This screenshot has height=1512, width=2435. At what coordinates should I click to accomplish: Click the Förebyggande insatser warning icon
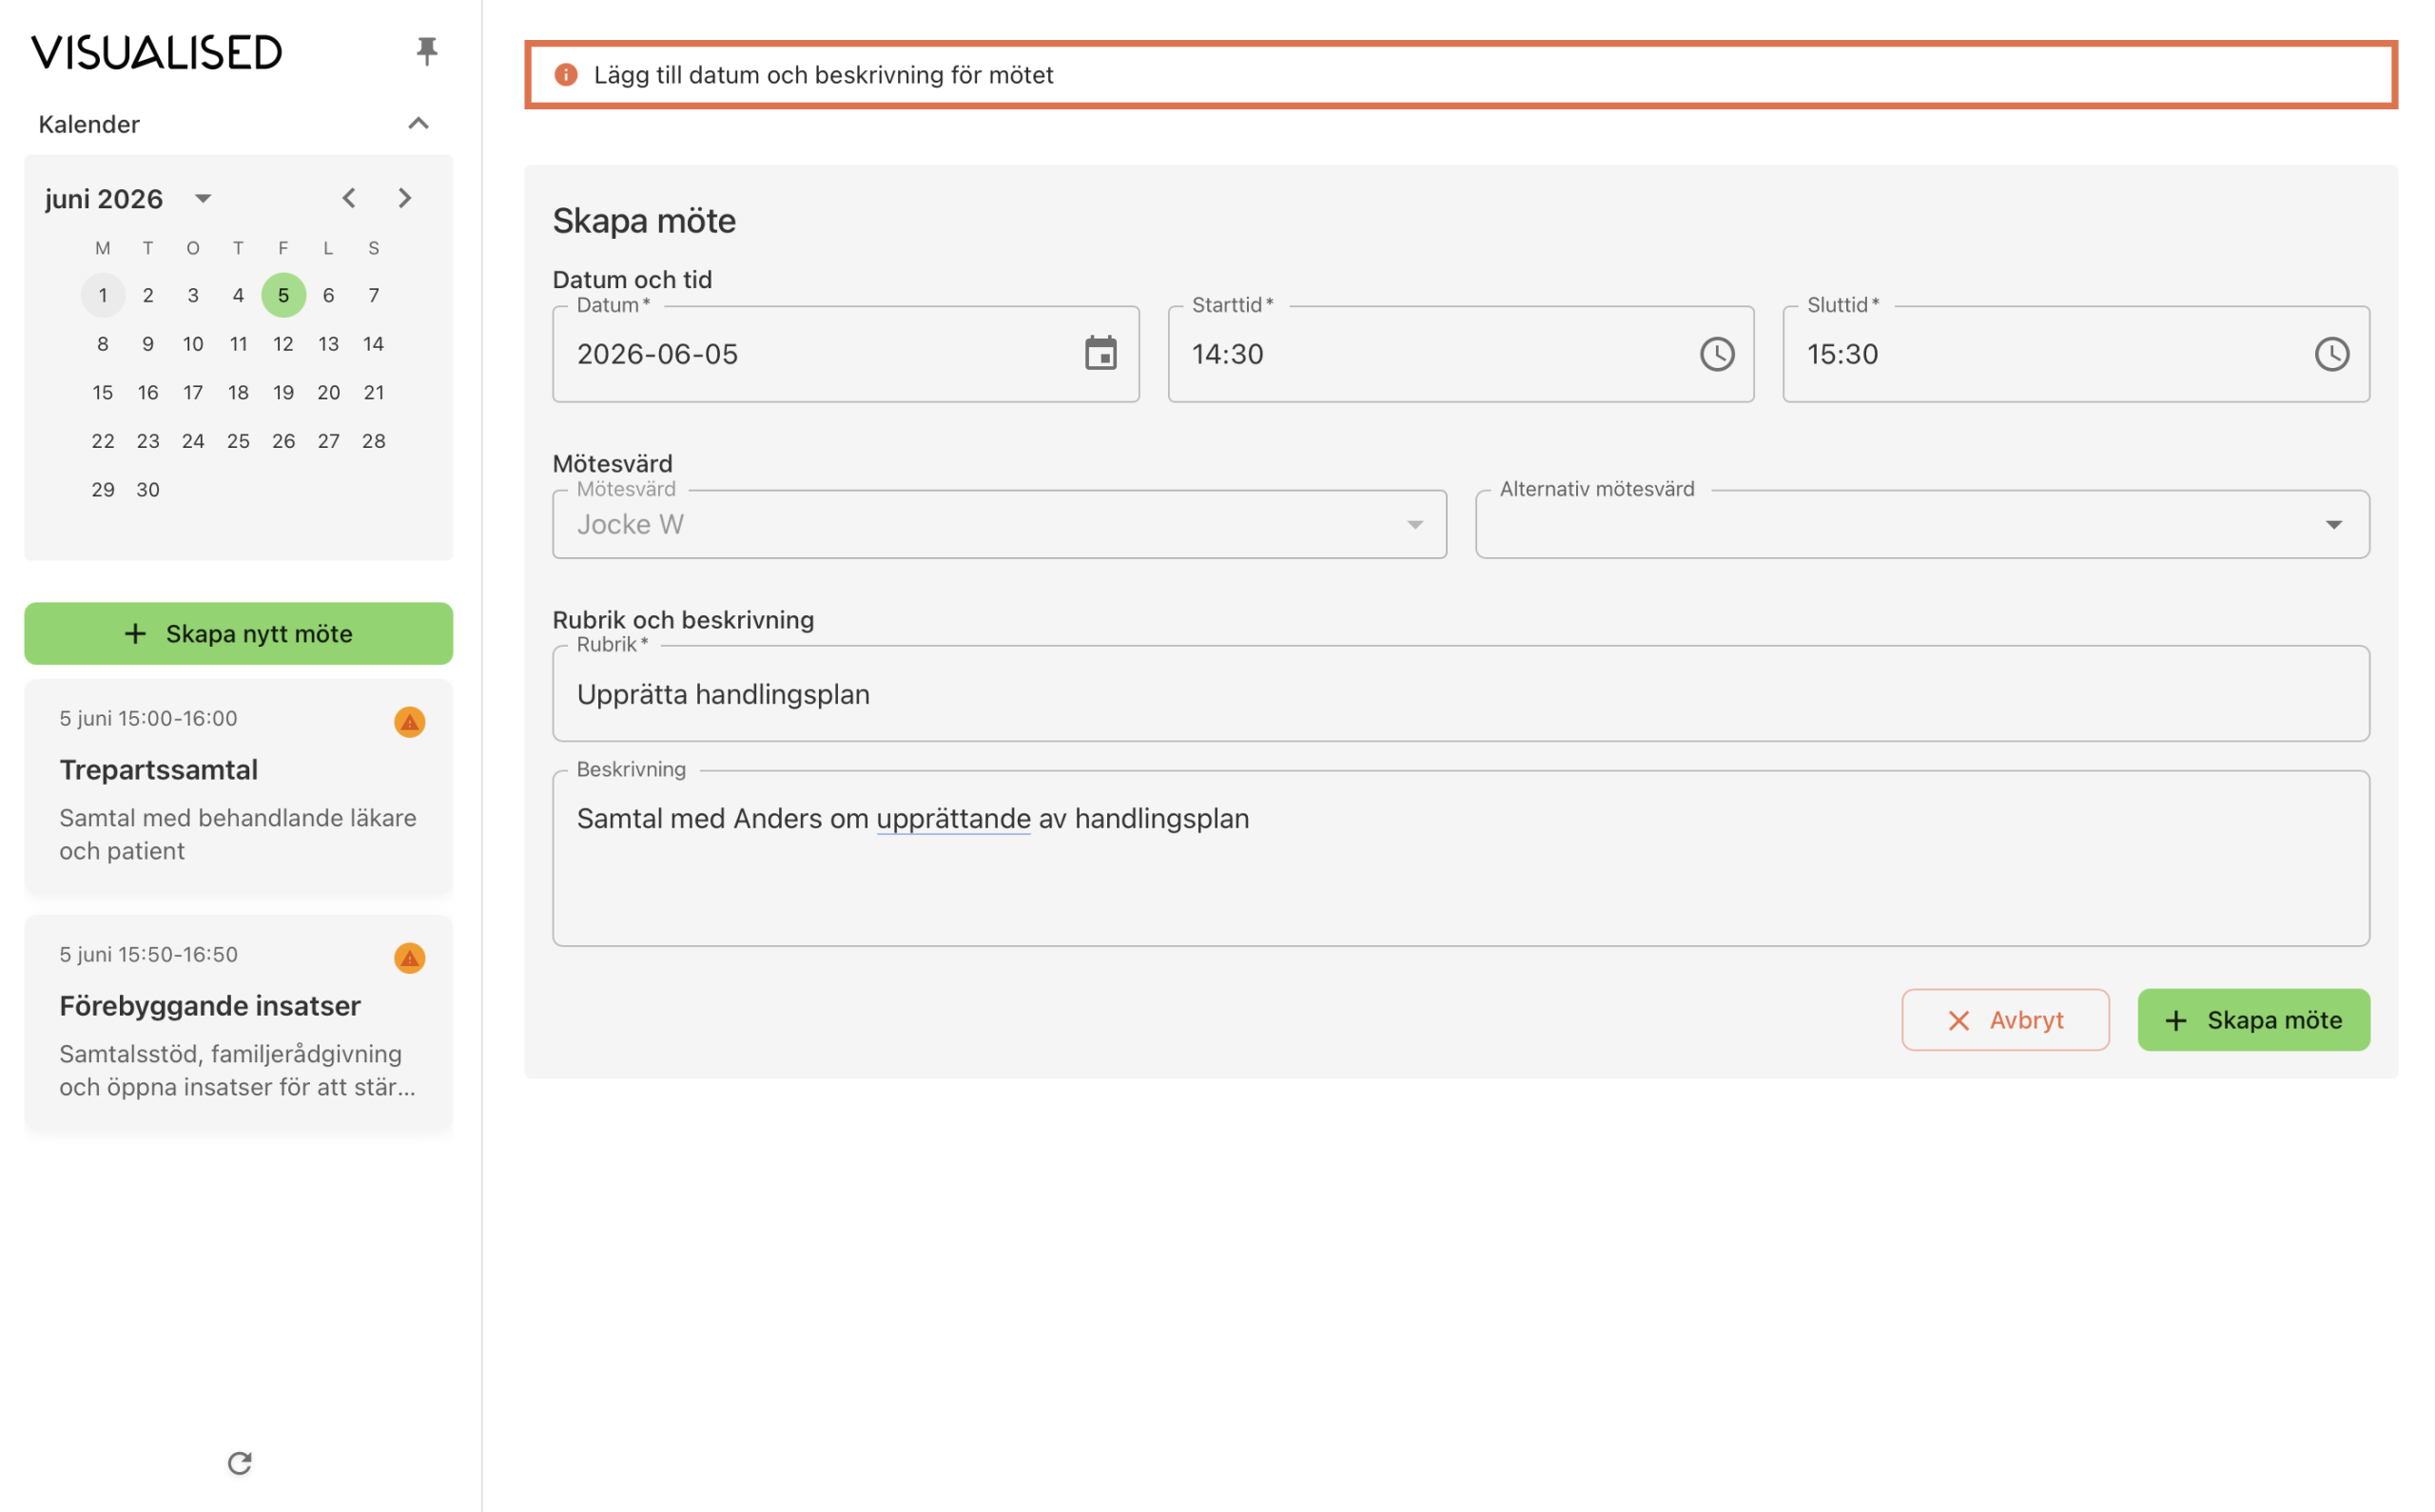coord(410,958)
